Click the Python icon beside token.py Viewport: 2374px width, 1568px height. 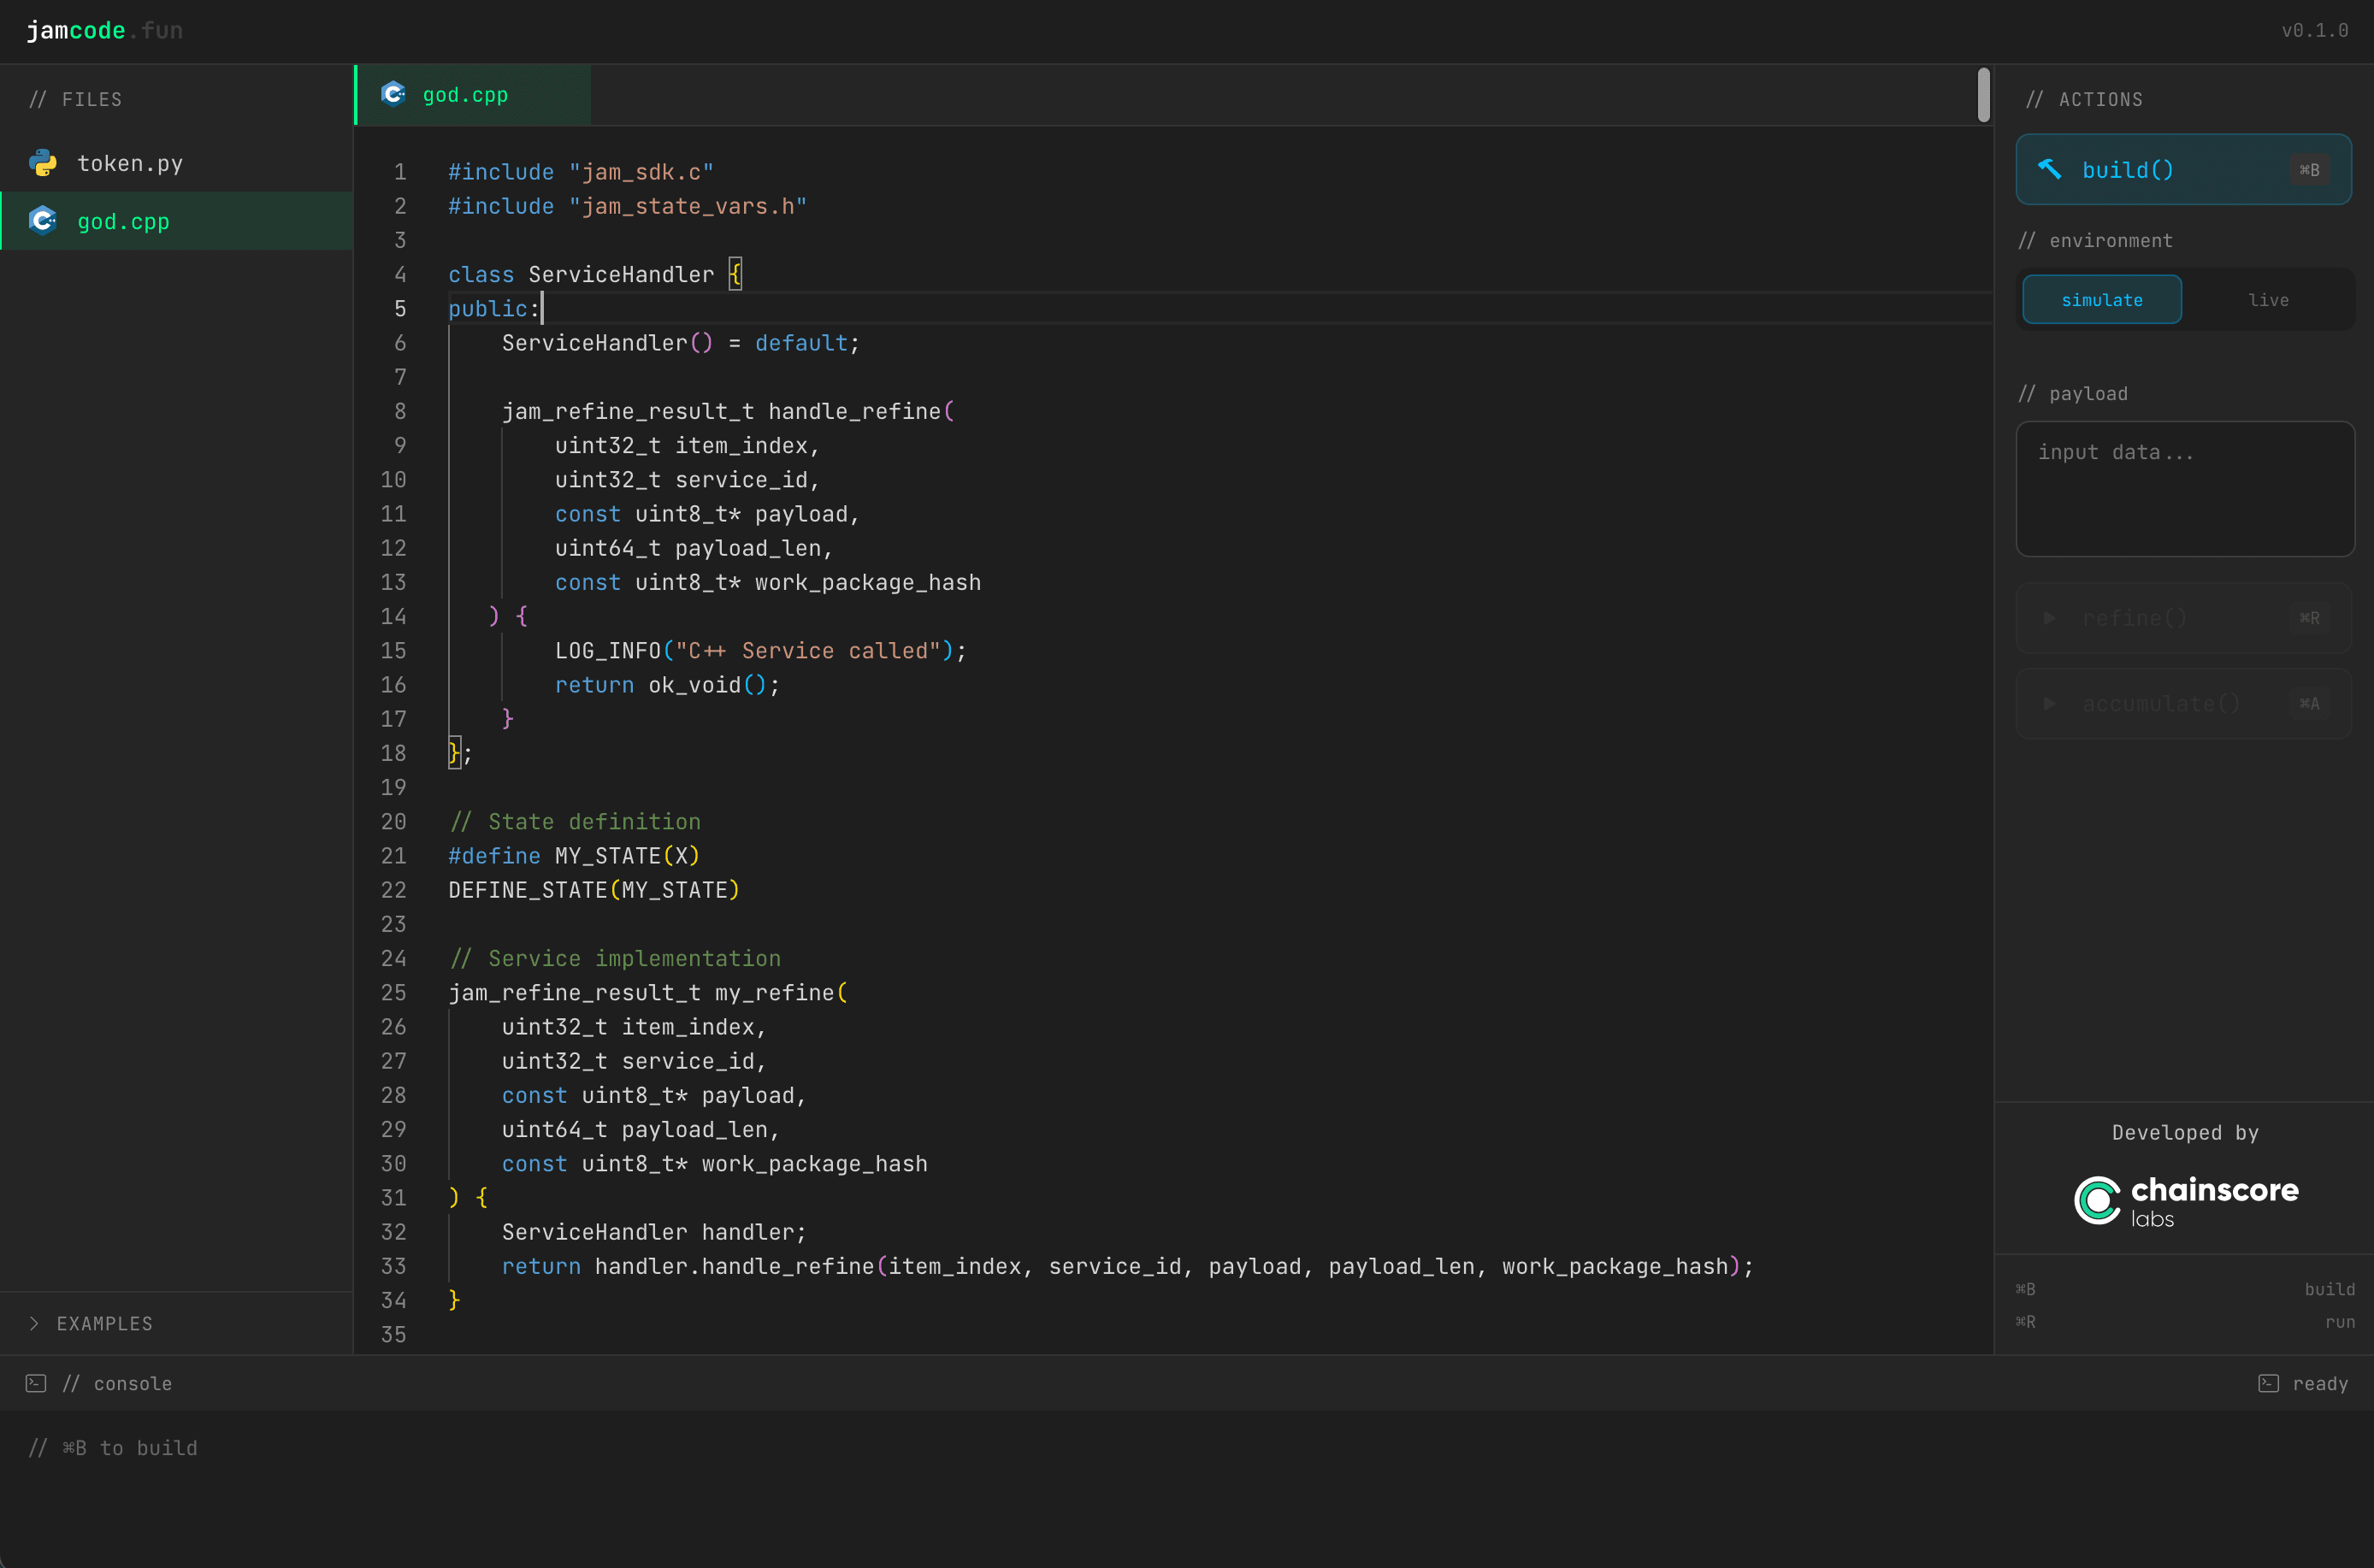(43, 163)
